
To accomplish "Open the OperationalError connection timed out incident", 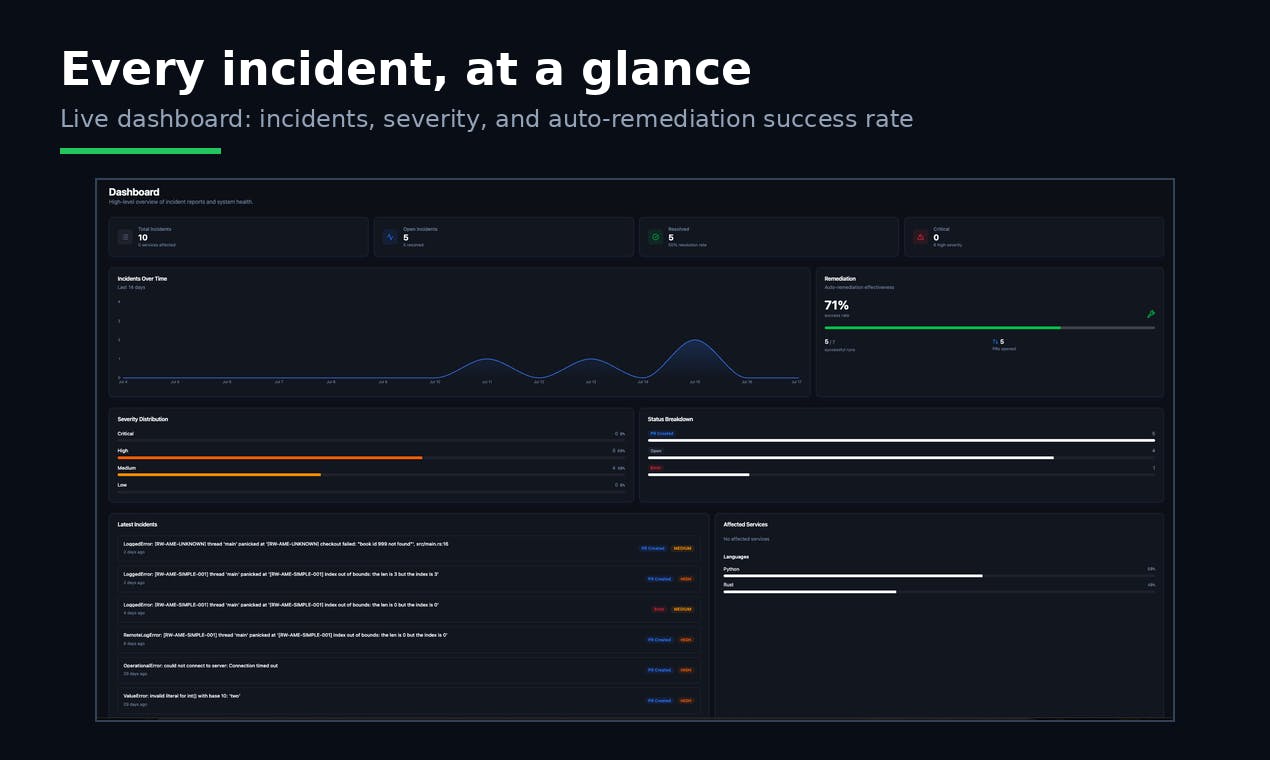I will [409, 669].
